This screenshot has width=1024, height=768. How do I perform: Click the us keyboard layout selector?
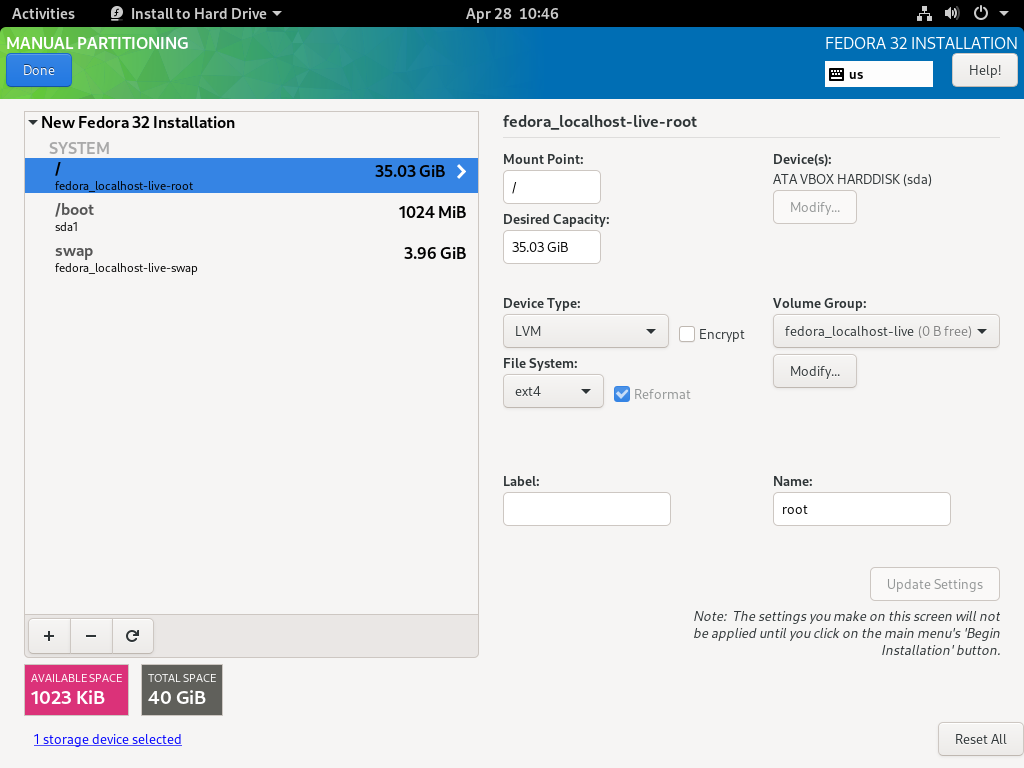tap(878, 74)
